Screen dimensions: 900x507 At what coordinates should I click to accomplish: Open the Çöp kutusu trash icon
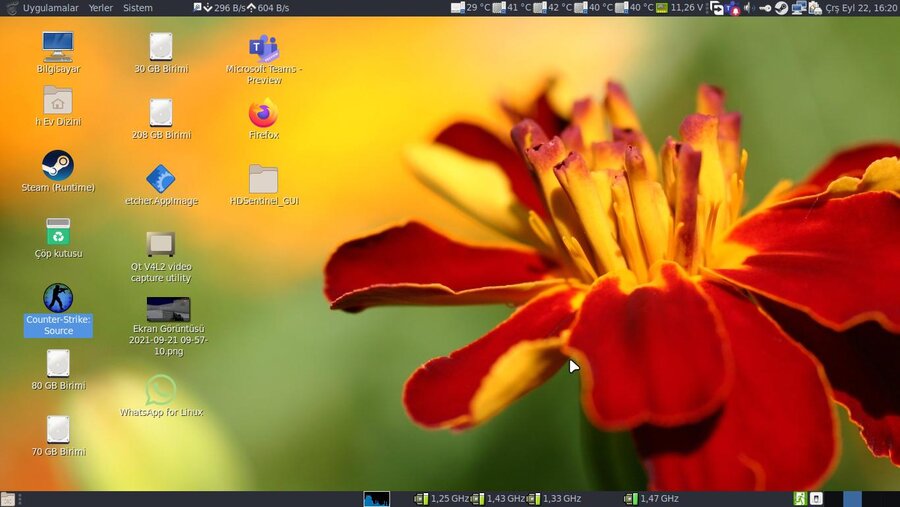click(58, 232)
